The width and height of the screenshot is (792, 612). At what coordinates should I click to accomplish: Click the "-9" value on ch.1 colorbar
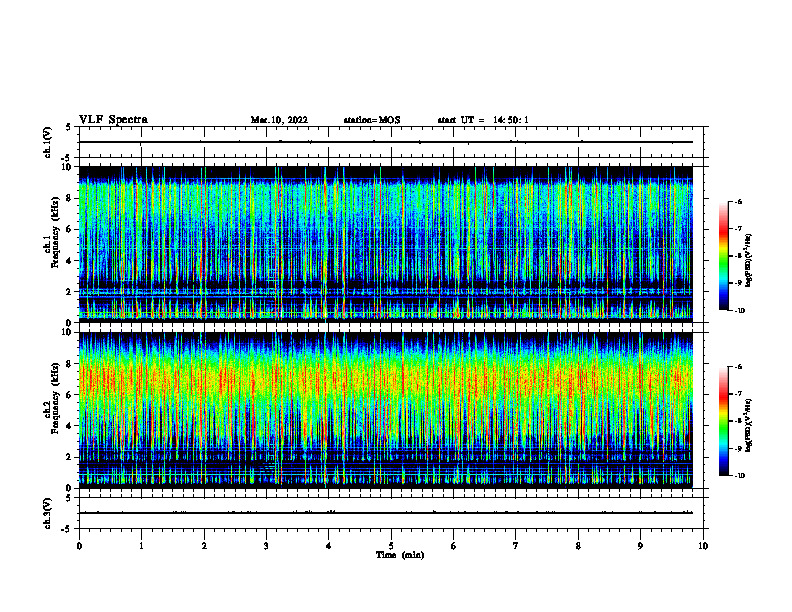coord(739,283)
